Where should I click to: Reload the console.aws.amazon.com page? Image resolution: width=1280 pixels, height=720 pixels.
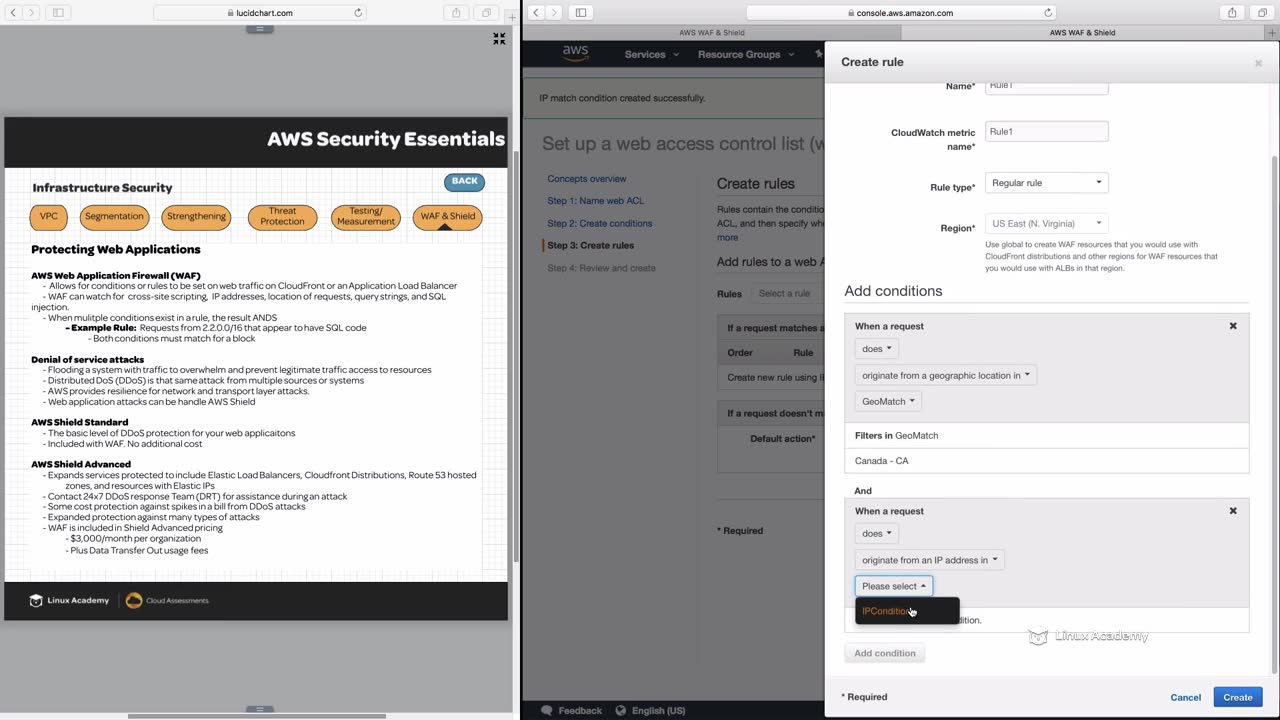tap(1048, 13)
